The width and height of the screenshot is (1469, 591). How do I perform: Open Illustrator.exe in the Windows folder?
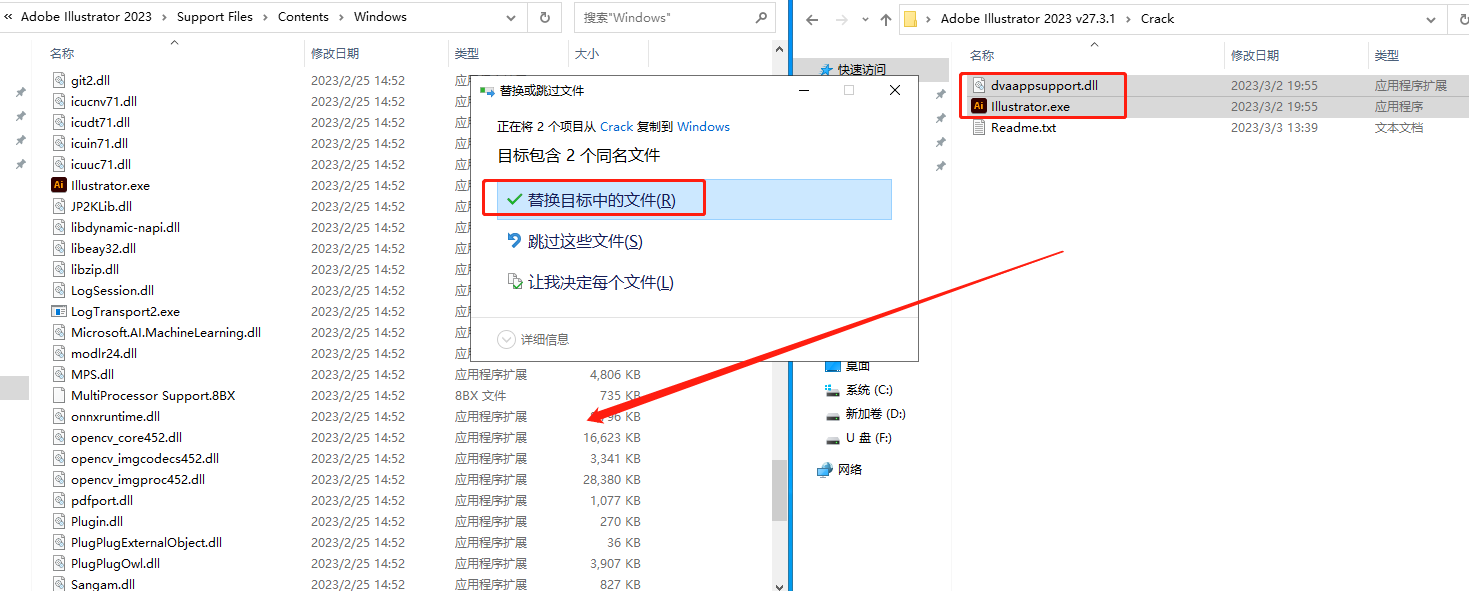108,185
